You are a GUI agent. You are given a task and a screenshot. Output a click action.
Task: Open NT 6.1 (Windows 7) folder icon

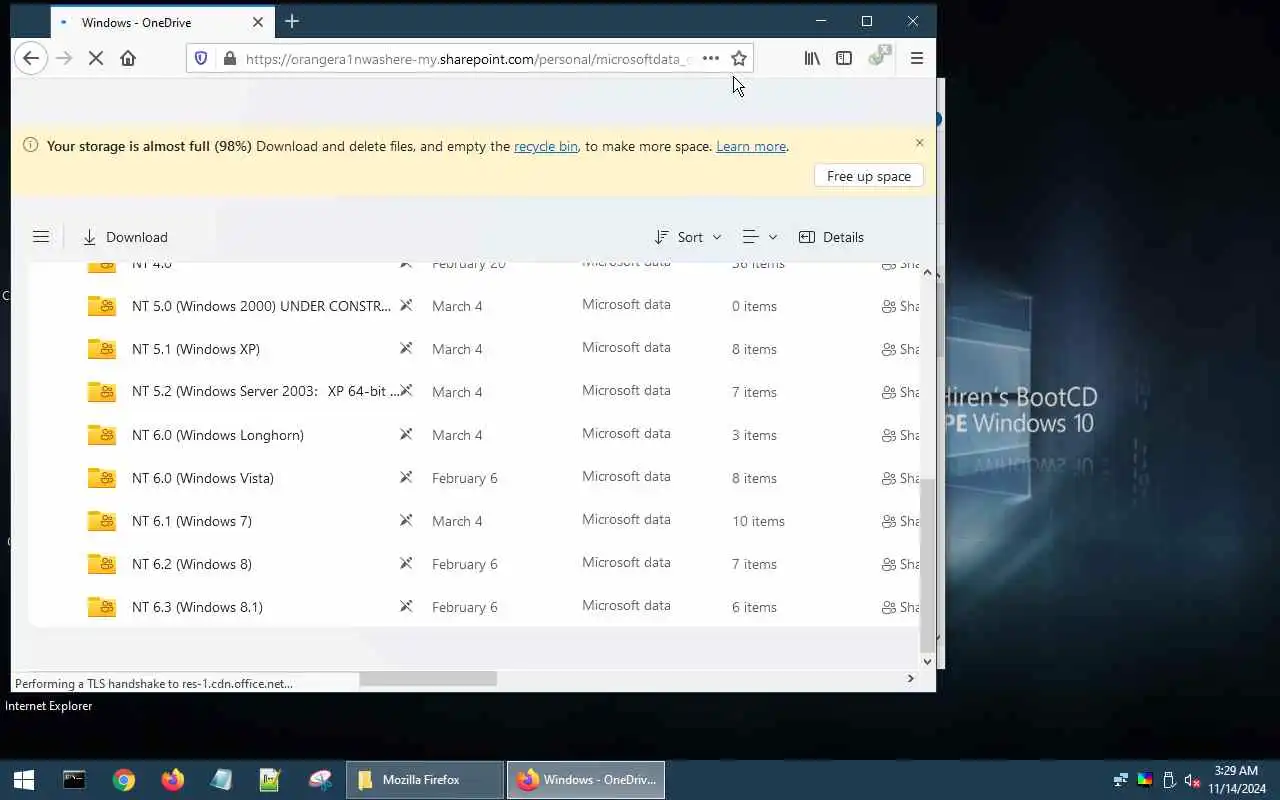[x=101, y=521]
